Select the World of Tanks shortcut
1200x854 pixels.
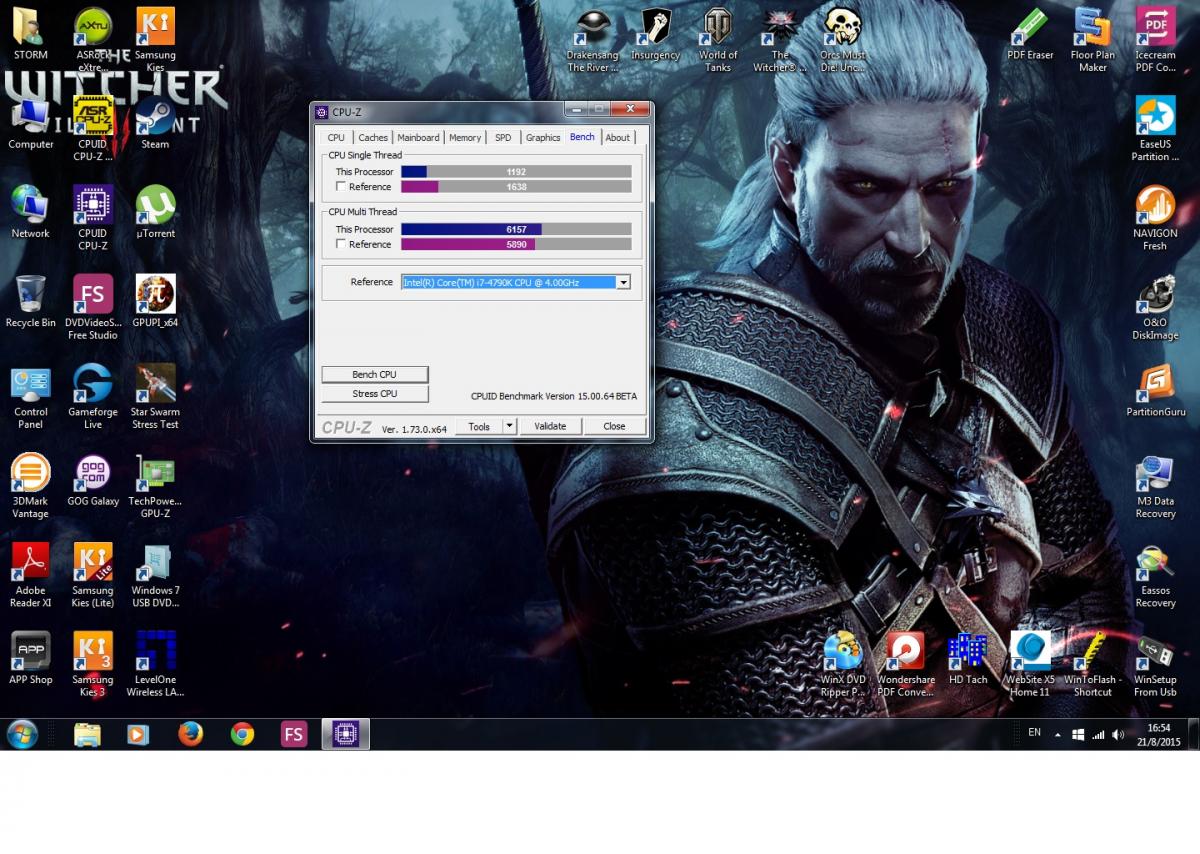click(x=718, y=40)
